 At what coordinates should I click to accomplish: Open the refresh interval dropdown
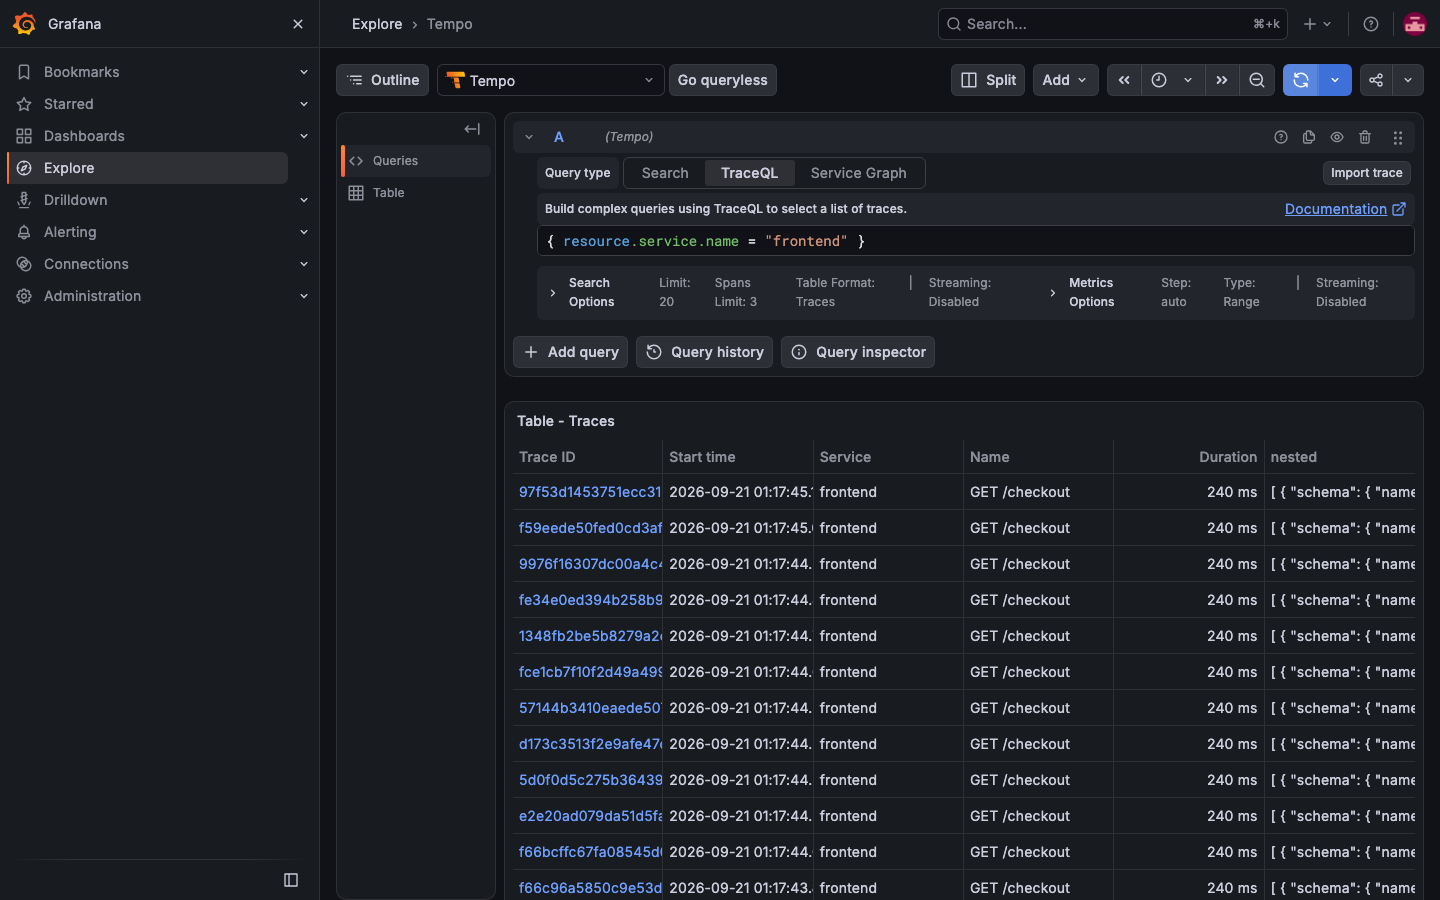click(x=1335, y=80)
